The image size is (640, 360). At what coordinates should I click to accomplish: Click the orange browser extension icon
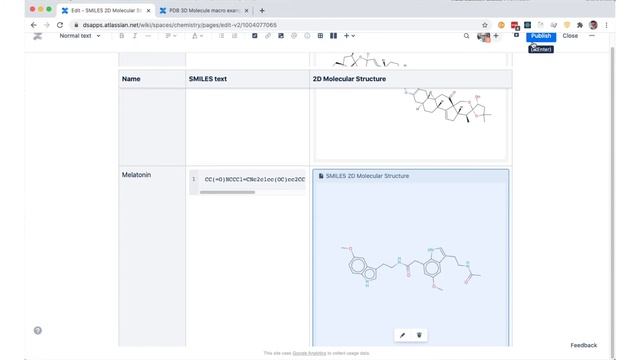click(501, 25)
